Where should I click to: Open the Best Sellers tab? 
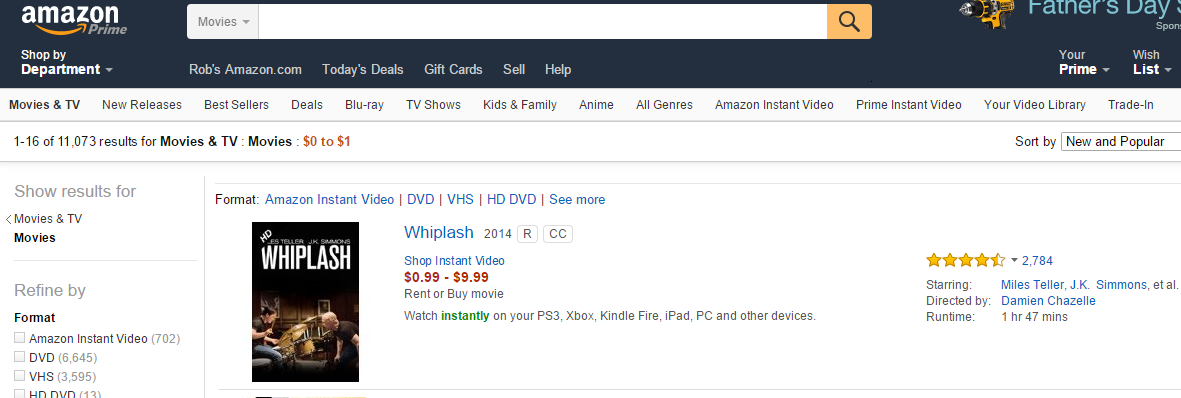click(237, 105)
